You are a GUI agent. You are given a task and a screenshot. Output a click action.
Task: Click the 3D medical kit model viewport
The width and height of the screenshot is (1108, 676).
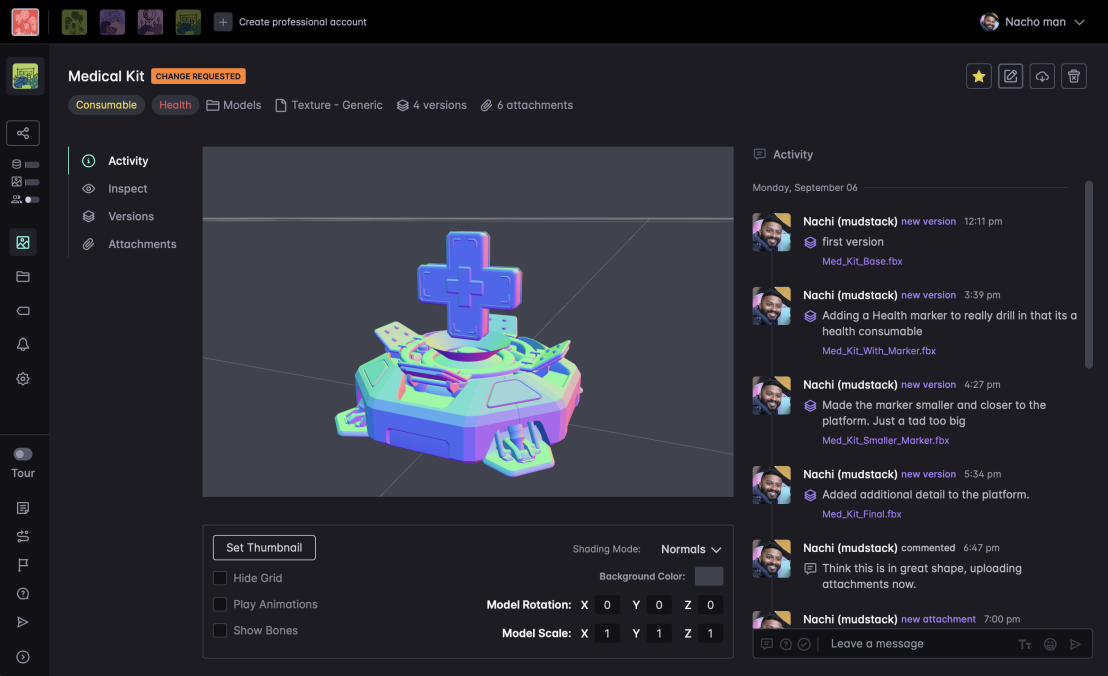click(x=468, y=321)
